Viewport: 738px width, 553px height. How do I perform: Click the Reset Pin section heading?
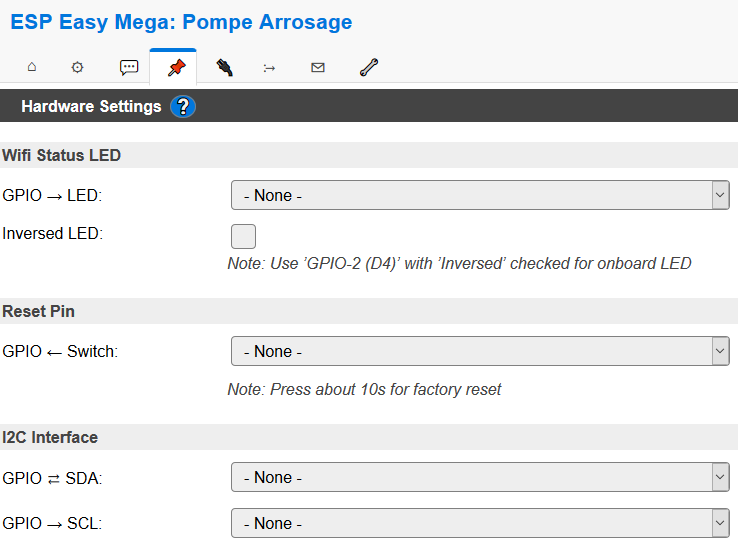[x=38, y=311]
